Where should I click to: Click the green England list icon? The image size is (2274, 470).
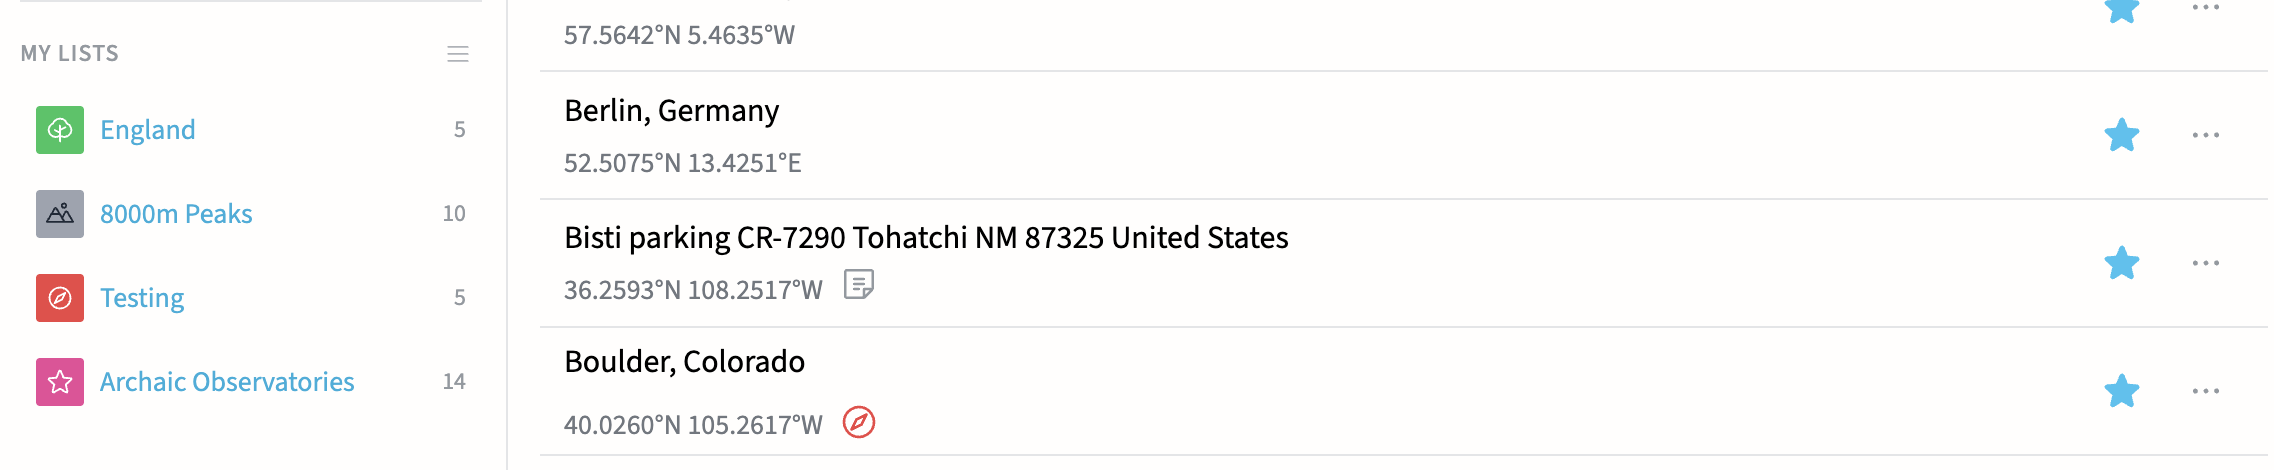point(60,130)
